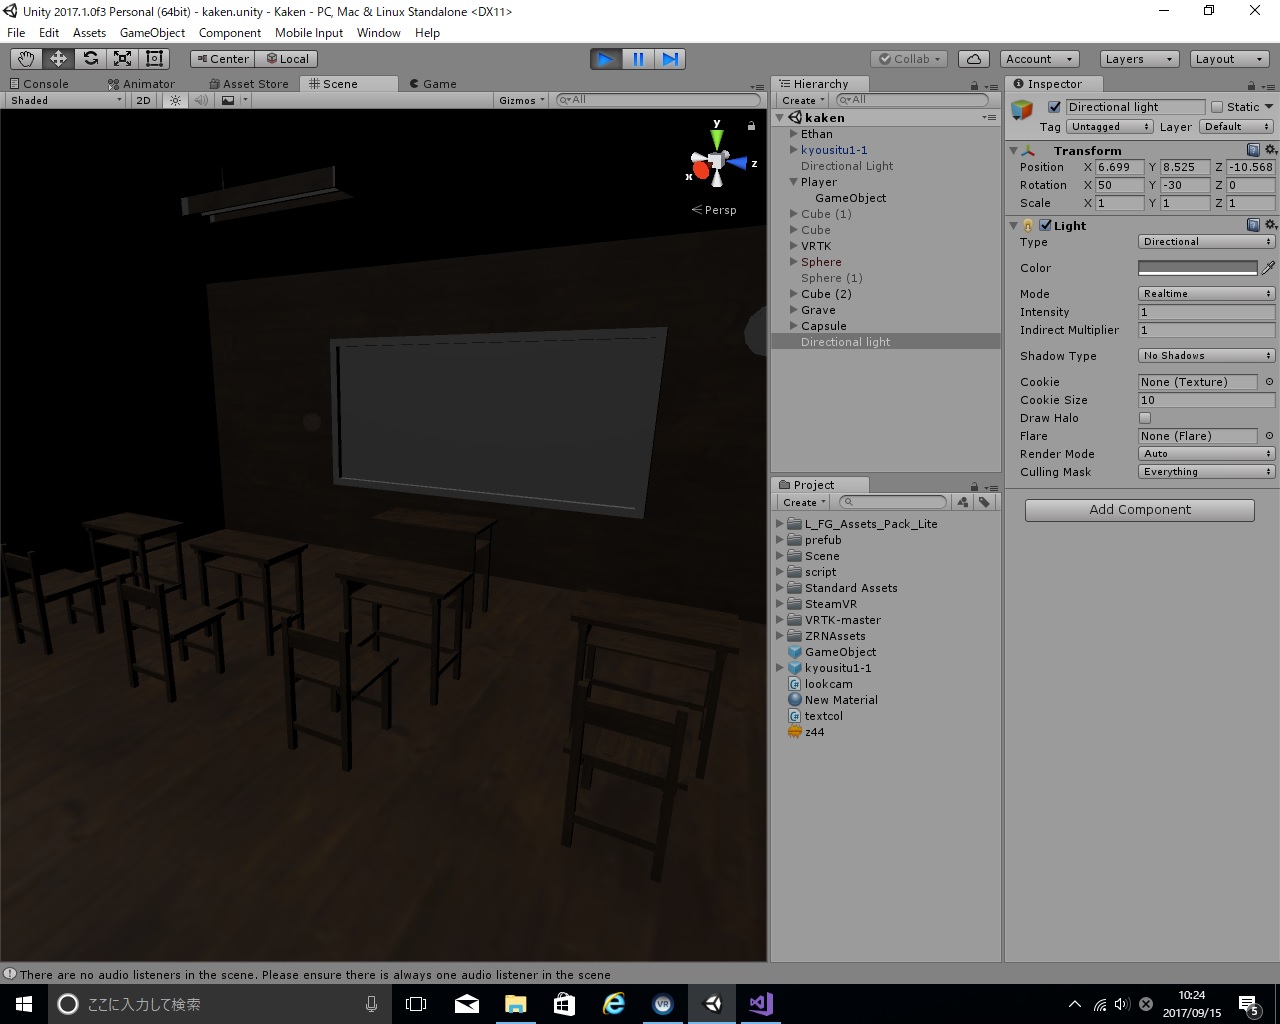Screen dimensions: 1280x1024
Task: Pick color with the eyedropper icon
Action: 1268,268
